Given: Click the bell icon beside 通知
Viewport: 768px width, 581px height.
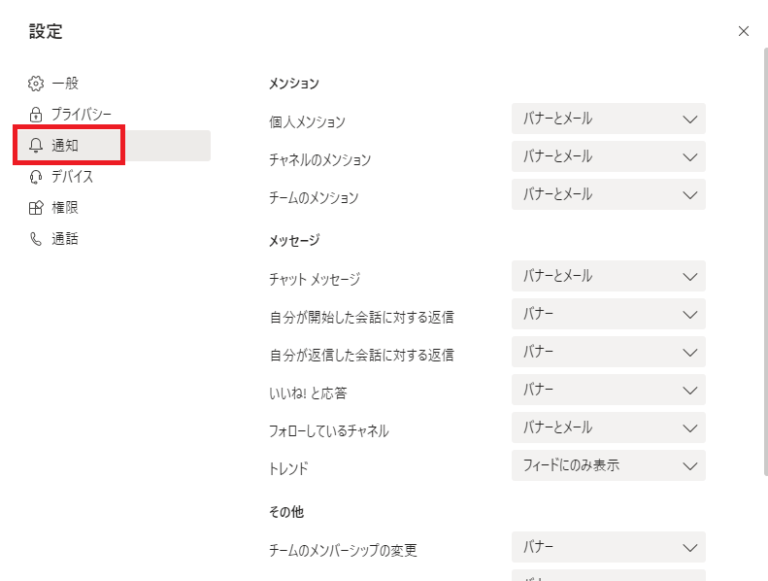Looking at the screenshot, I should pos(36,146).
